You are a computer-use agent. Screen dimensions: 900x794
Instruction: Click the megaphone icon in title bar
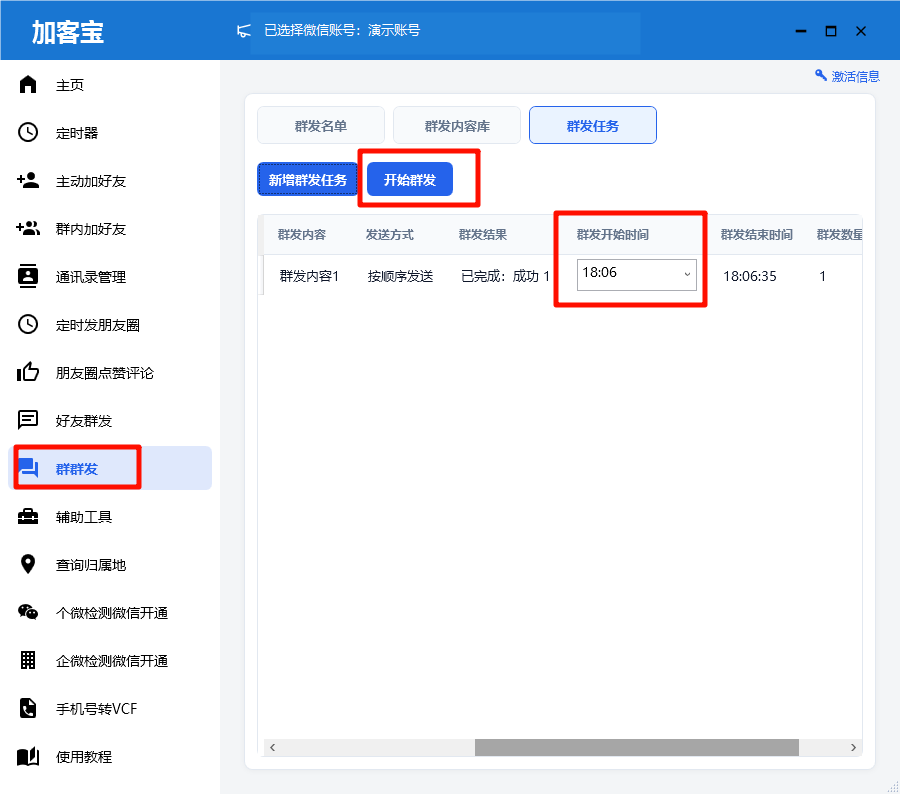(244, 31)
